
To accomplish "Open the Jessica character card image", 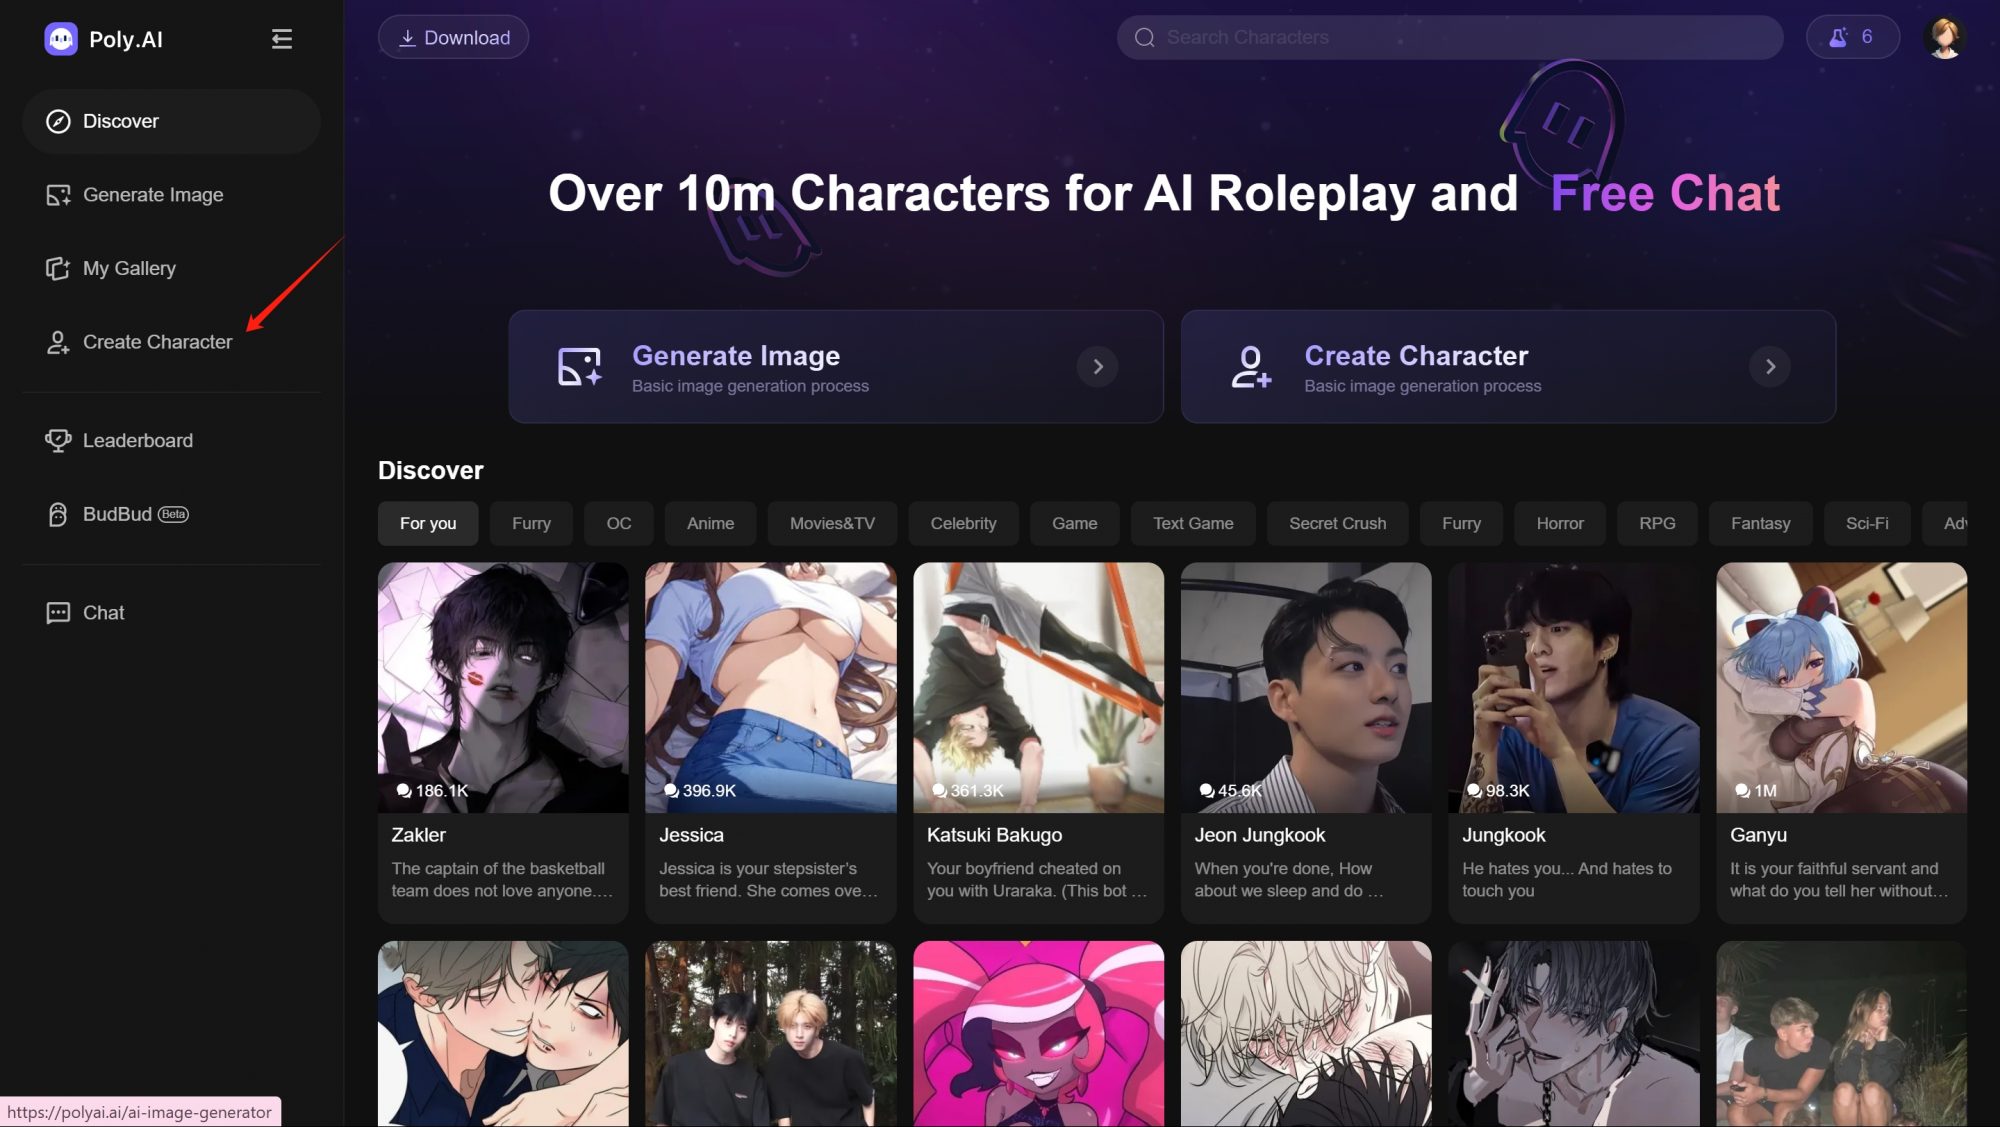I will [x=771, y=687].
